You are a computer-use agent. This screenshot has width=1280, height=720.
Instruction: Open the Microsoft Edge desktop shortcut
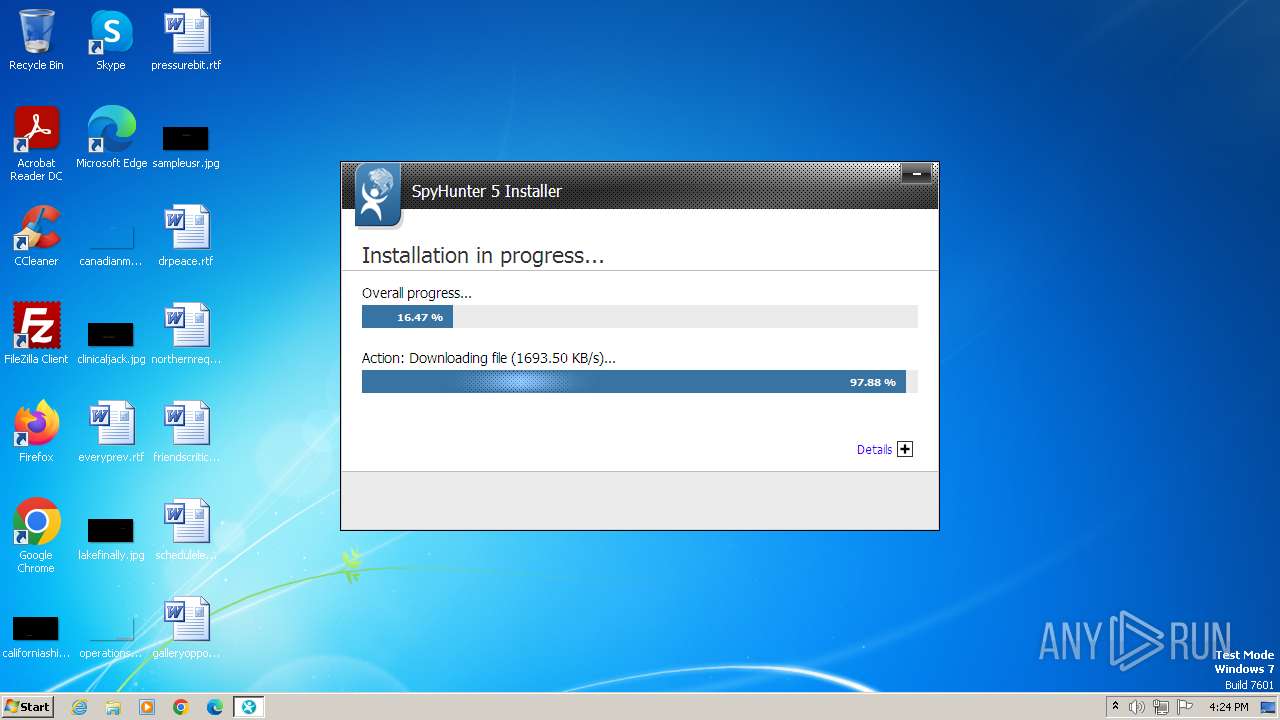(111, 138)
